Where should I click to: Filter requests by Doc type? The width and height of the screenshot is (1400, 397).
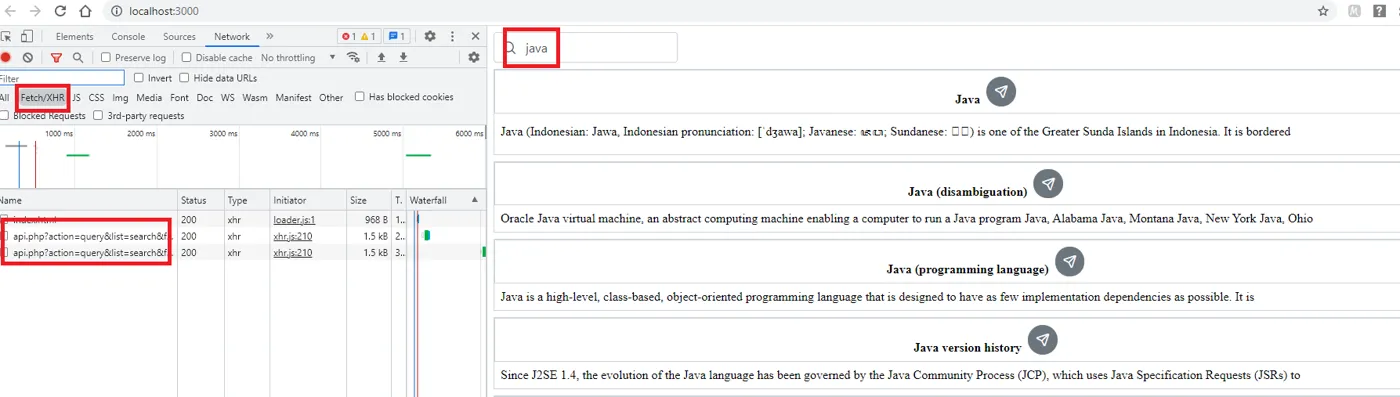[x=204, y=98]
